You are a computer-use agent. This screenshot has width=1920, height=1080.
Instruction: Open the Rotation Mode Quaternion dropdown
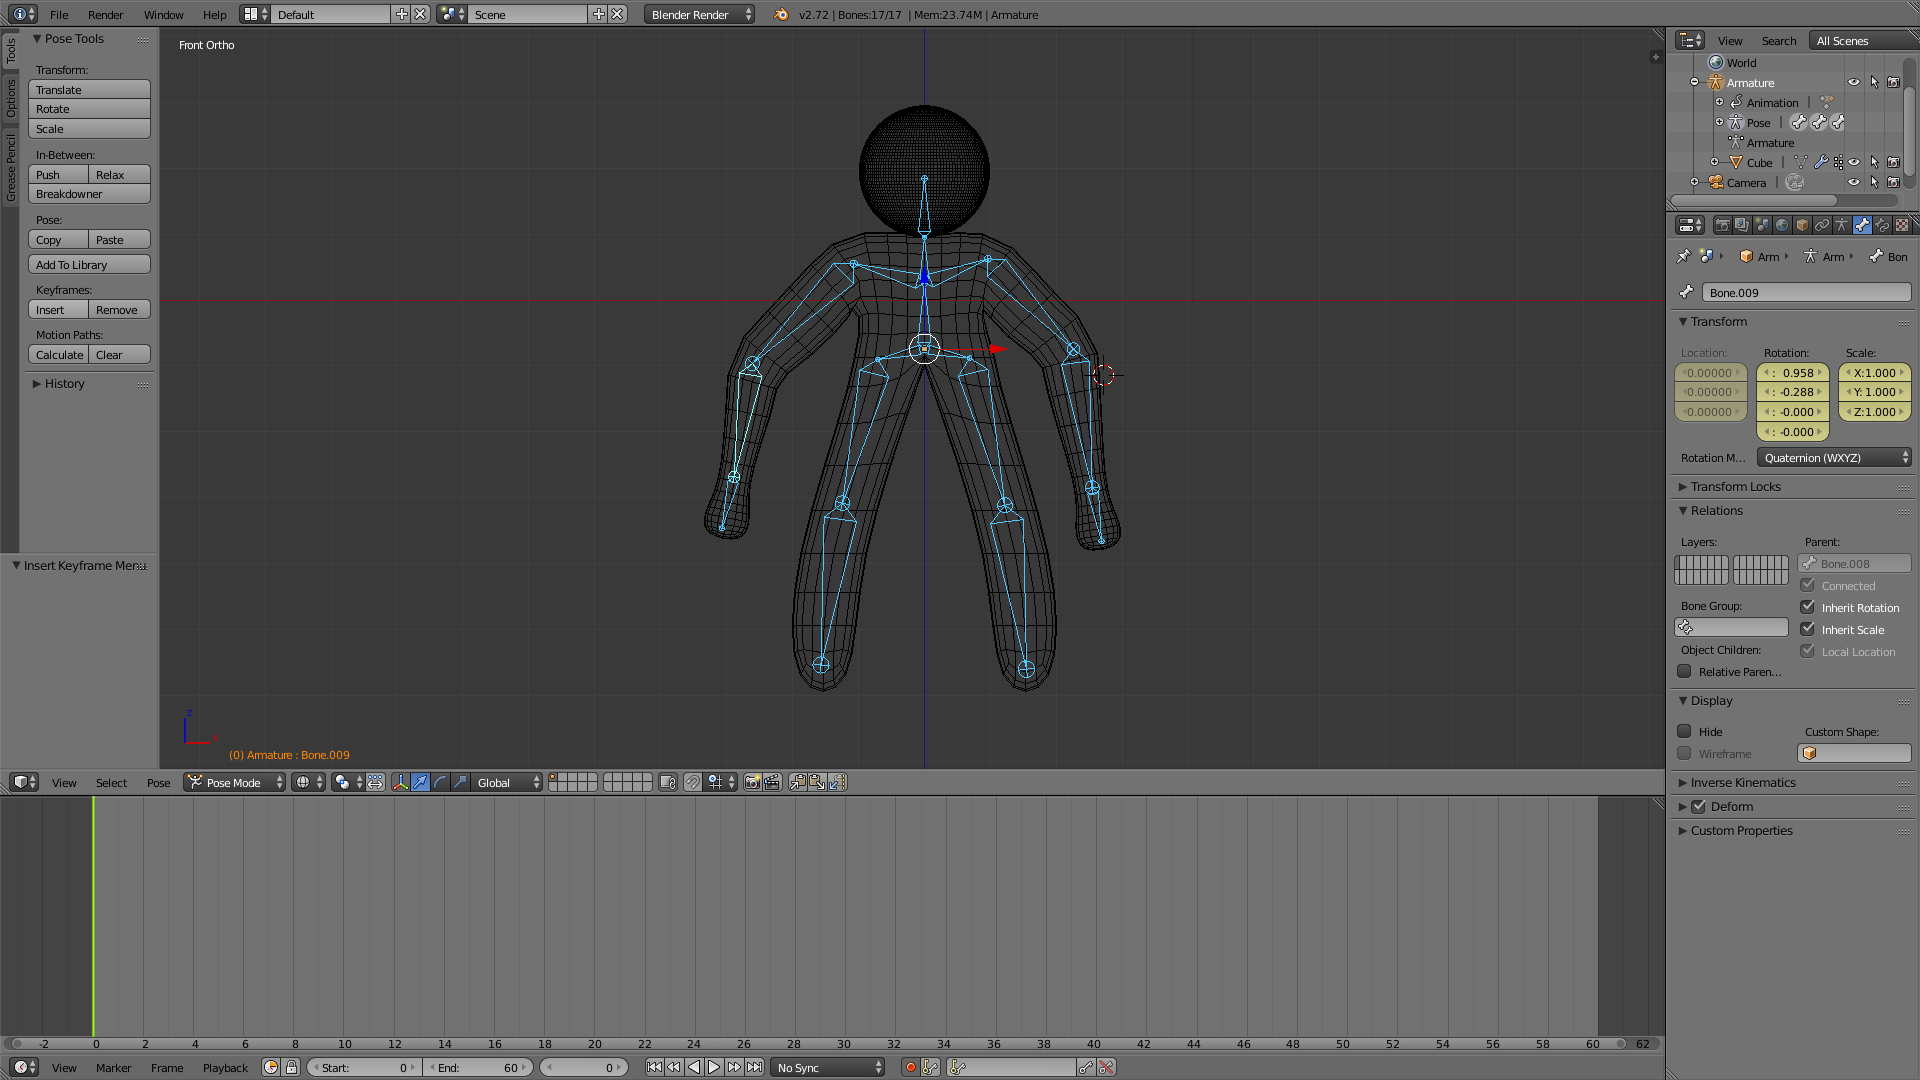point(1833,457)
